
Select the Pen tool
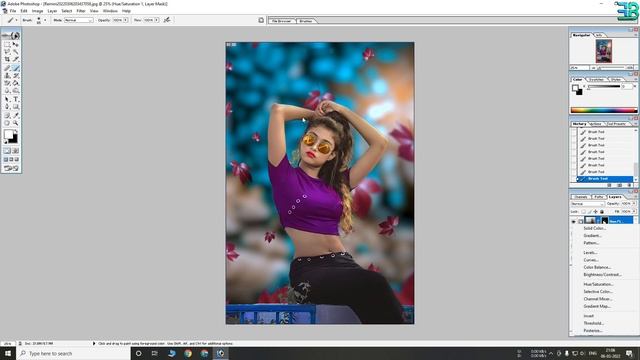tap(7, 107)
